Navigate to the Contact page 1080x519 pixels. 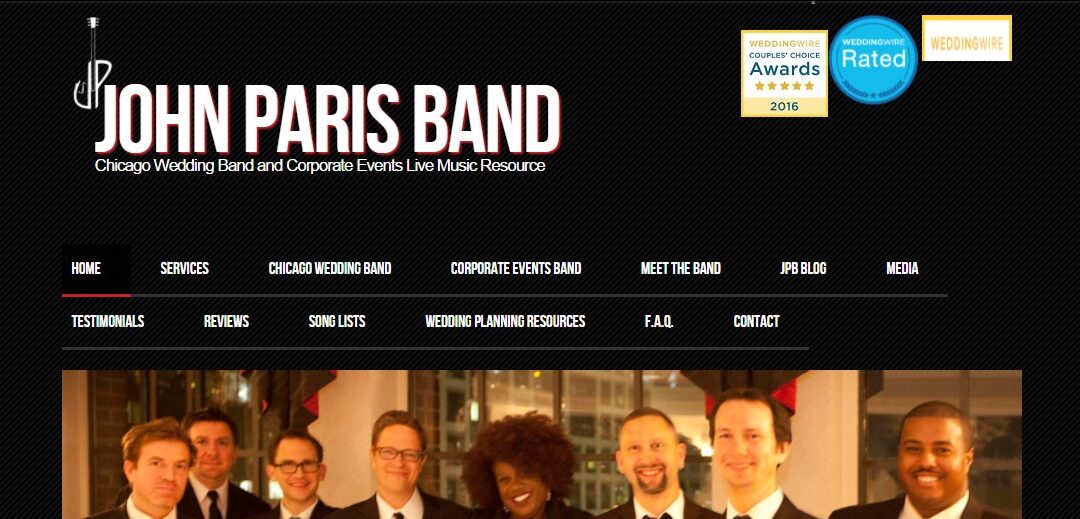pos(756,321)
